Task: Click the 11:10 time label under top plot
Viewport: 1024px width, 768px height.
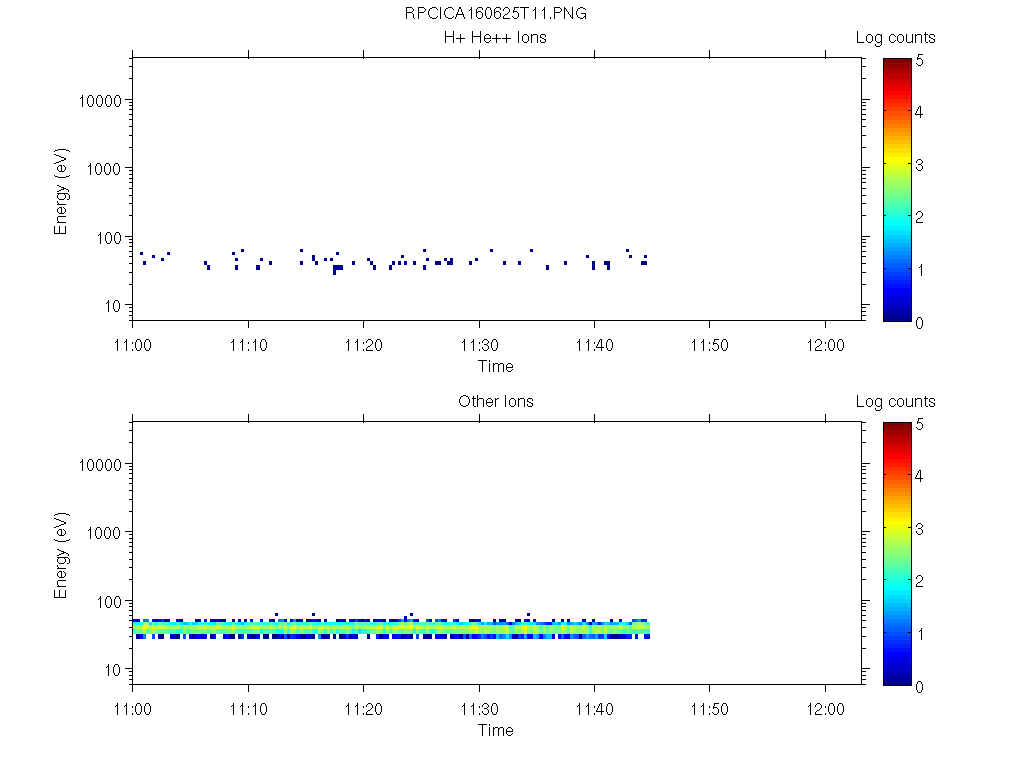Action: (248, 345)
